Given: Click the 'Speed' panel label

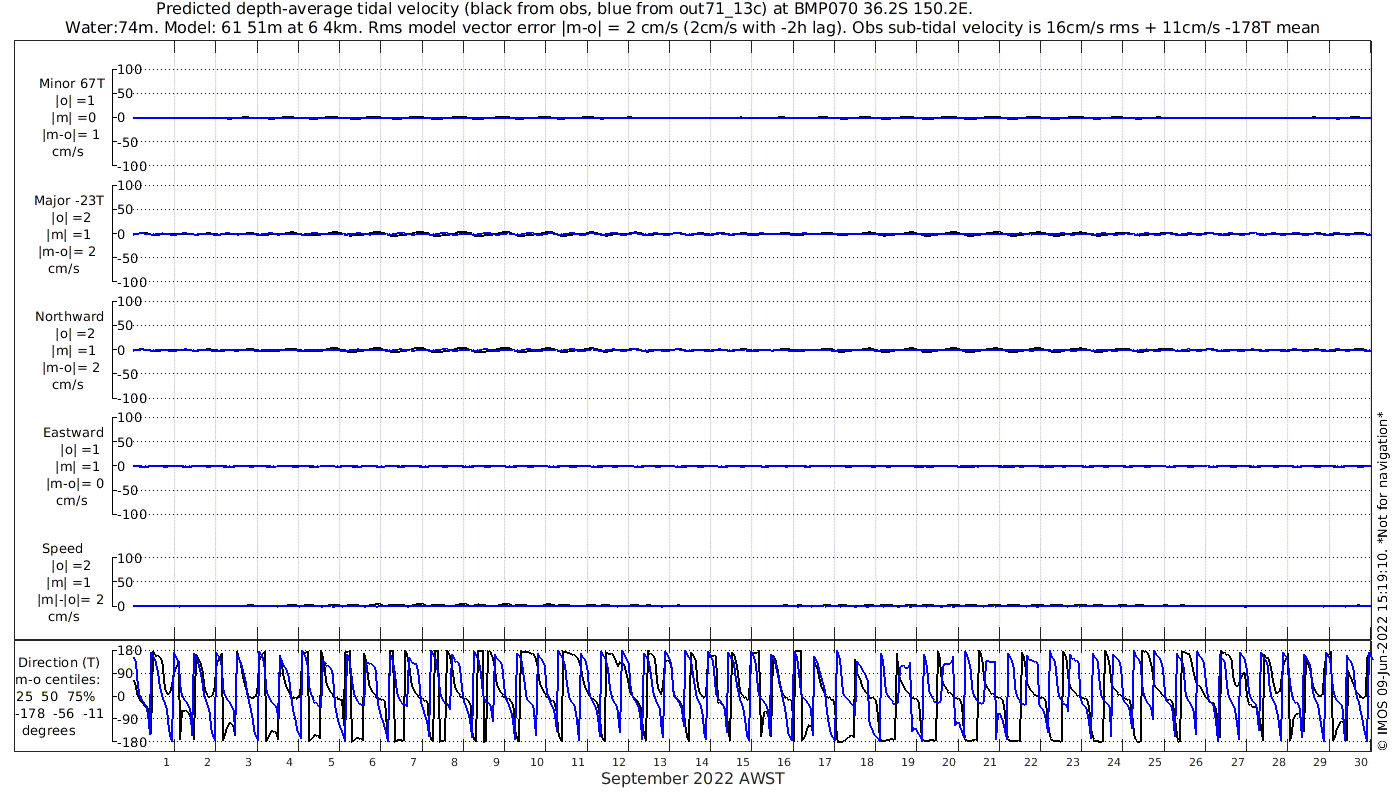Looking at the screenshot, I should tap(63, 548).
